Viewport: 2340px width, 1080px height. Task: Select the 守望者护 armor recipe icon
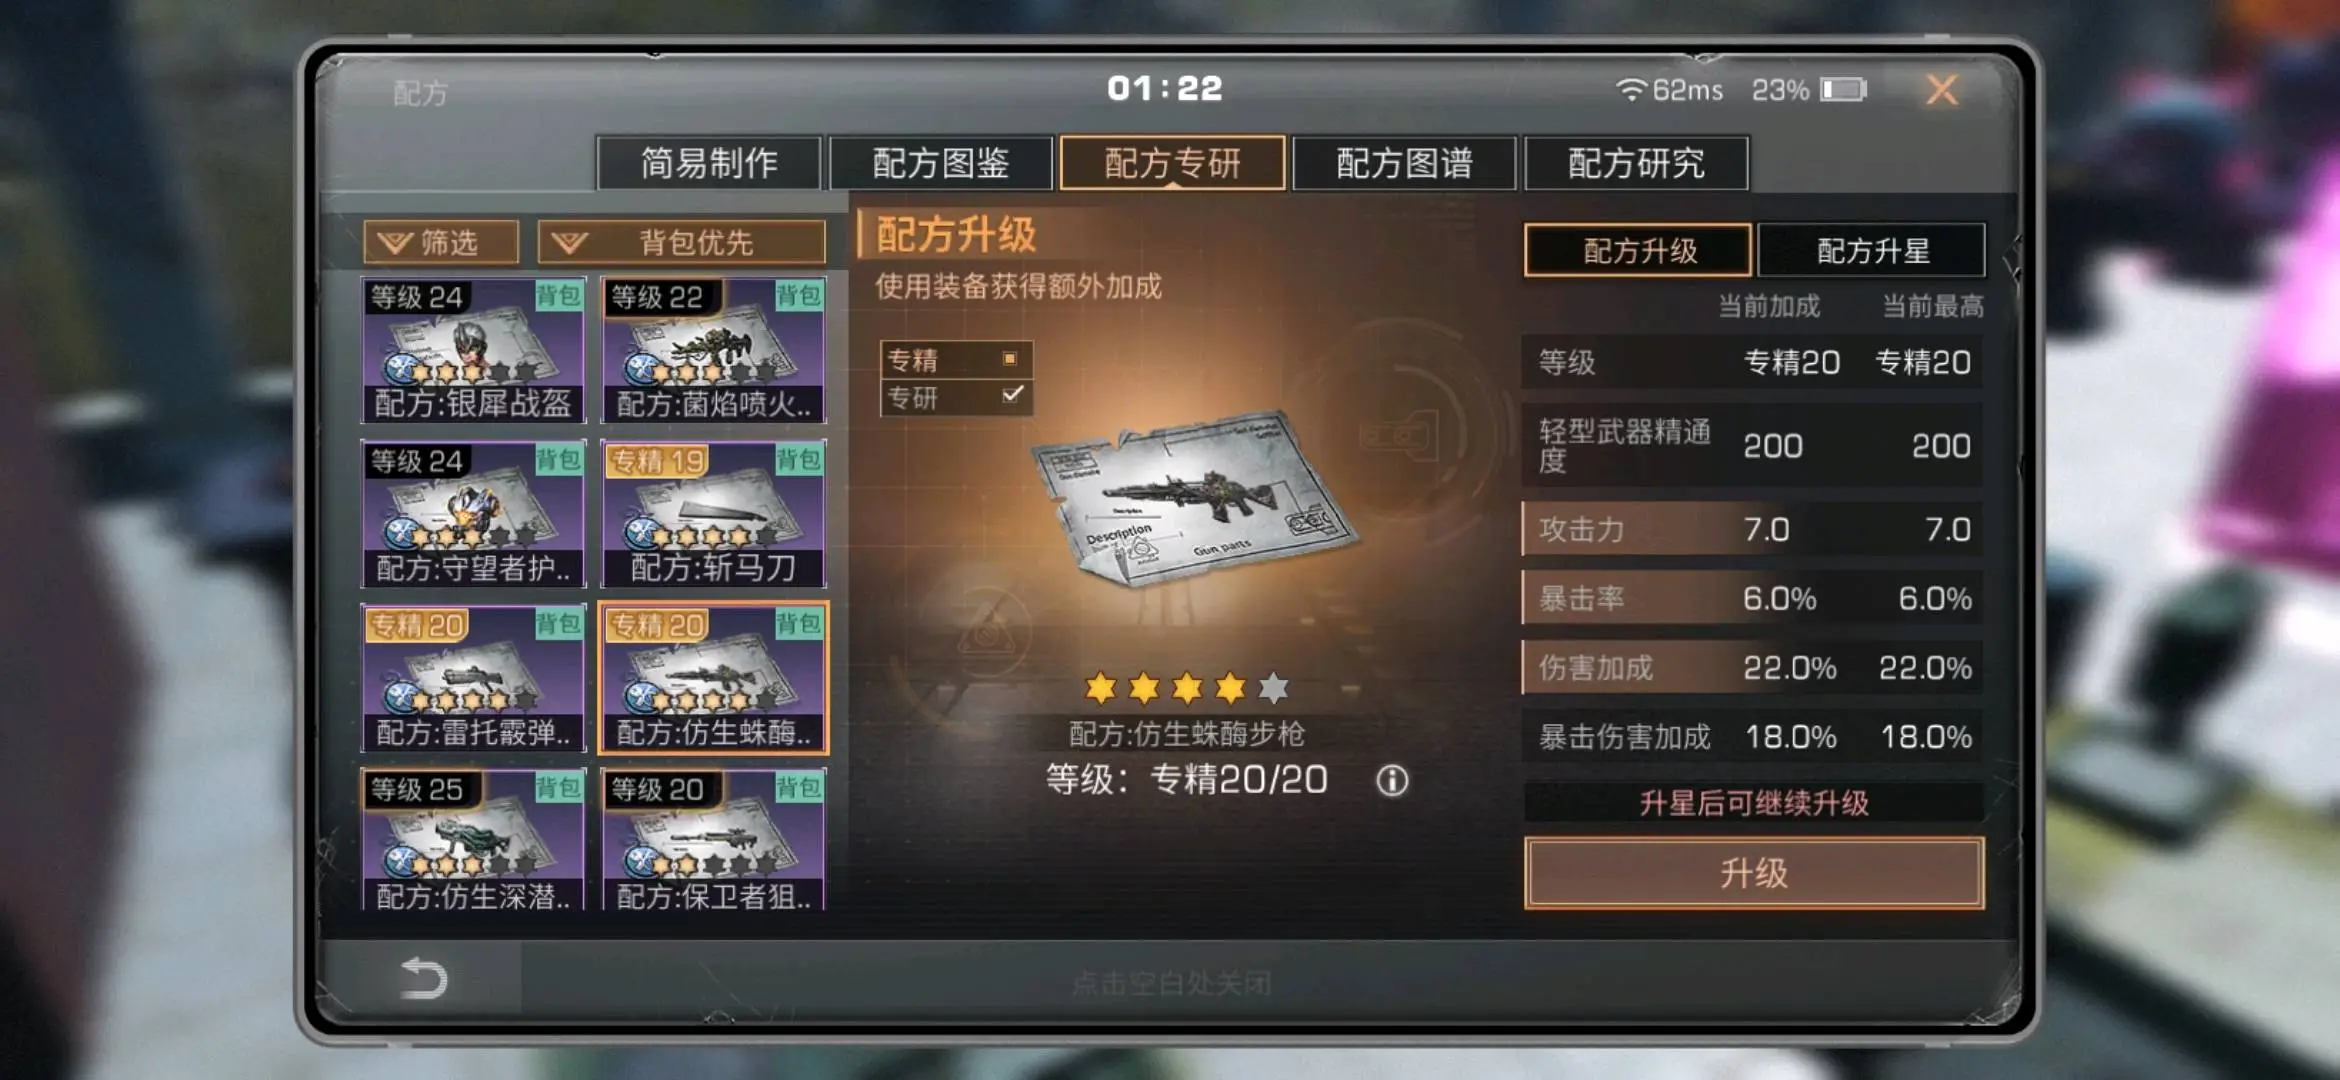pyautogui.click(x=473, y=513)
